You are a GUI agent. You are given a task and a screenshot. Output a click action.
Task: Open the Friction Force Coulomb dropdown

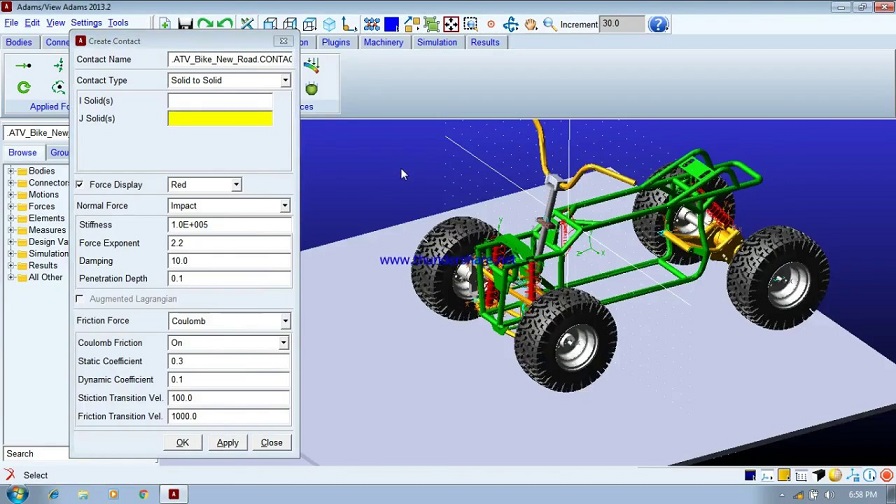coord(285,321)
